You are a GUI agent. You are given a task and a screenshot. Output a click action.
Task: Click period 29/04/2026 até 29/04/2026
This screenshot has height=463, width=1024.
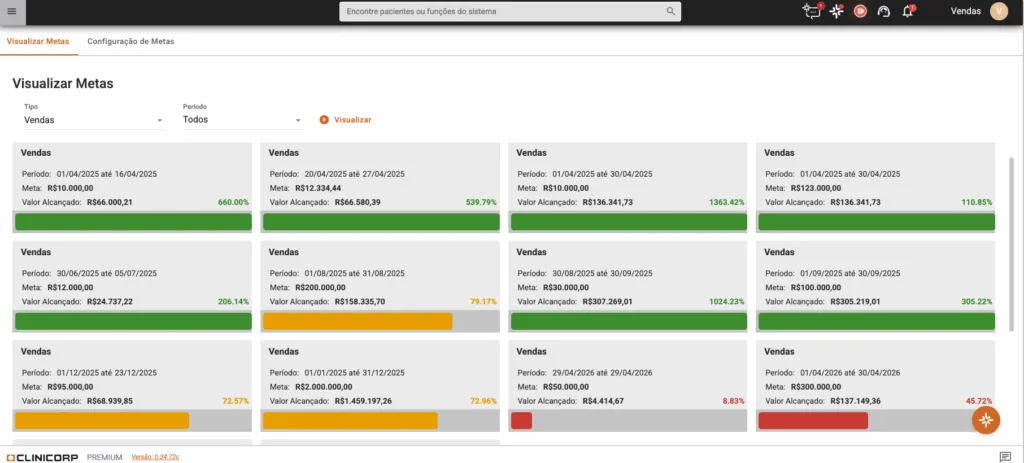(603, 373)
